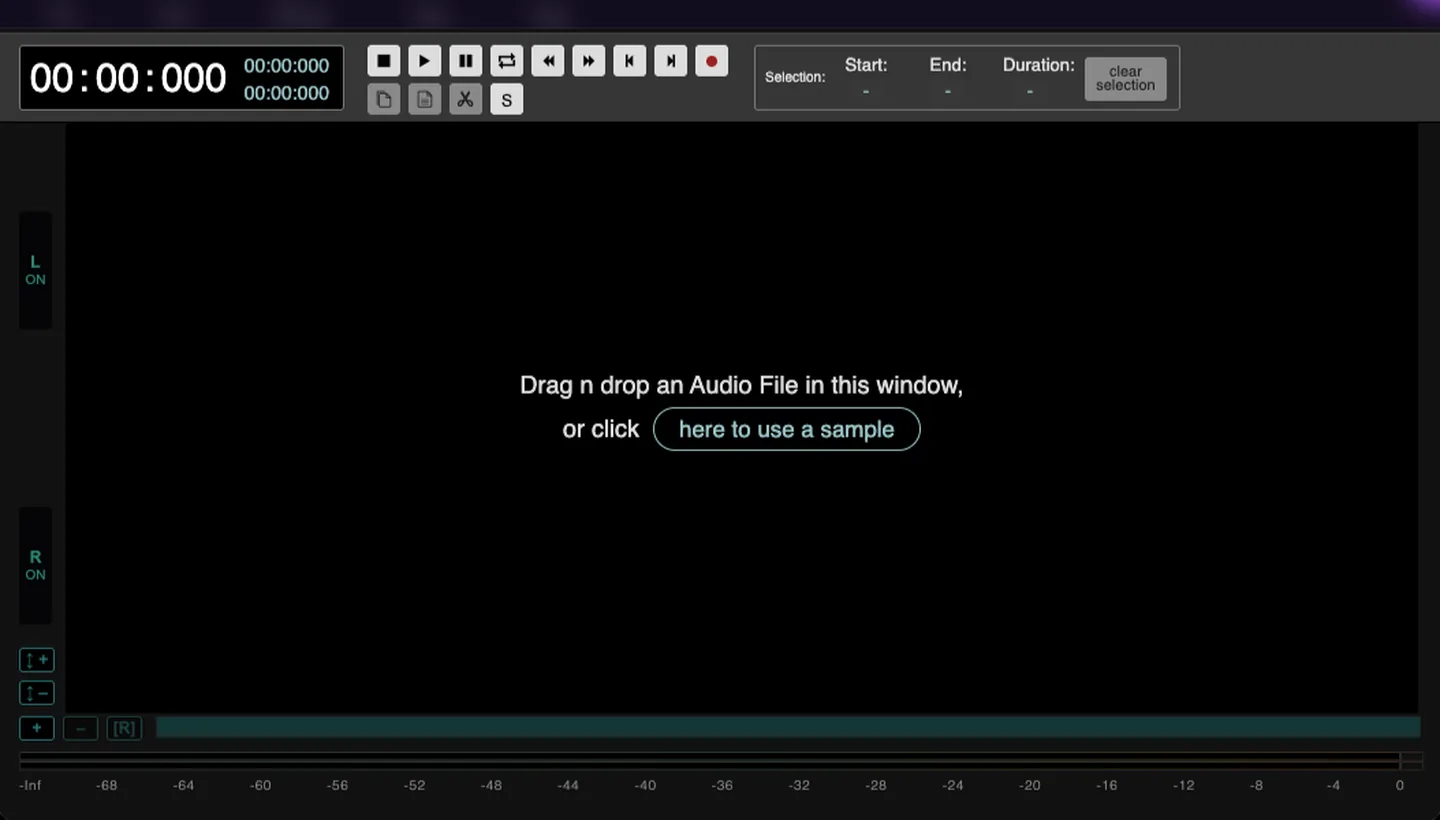This screenshot has height=820, width=1440.
Task: Fast forward using the double-right arrow button
Action: (588, 61)
